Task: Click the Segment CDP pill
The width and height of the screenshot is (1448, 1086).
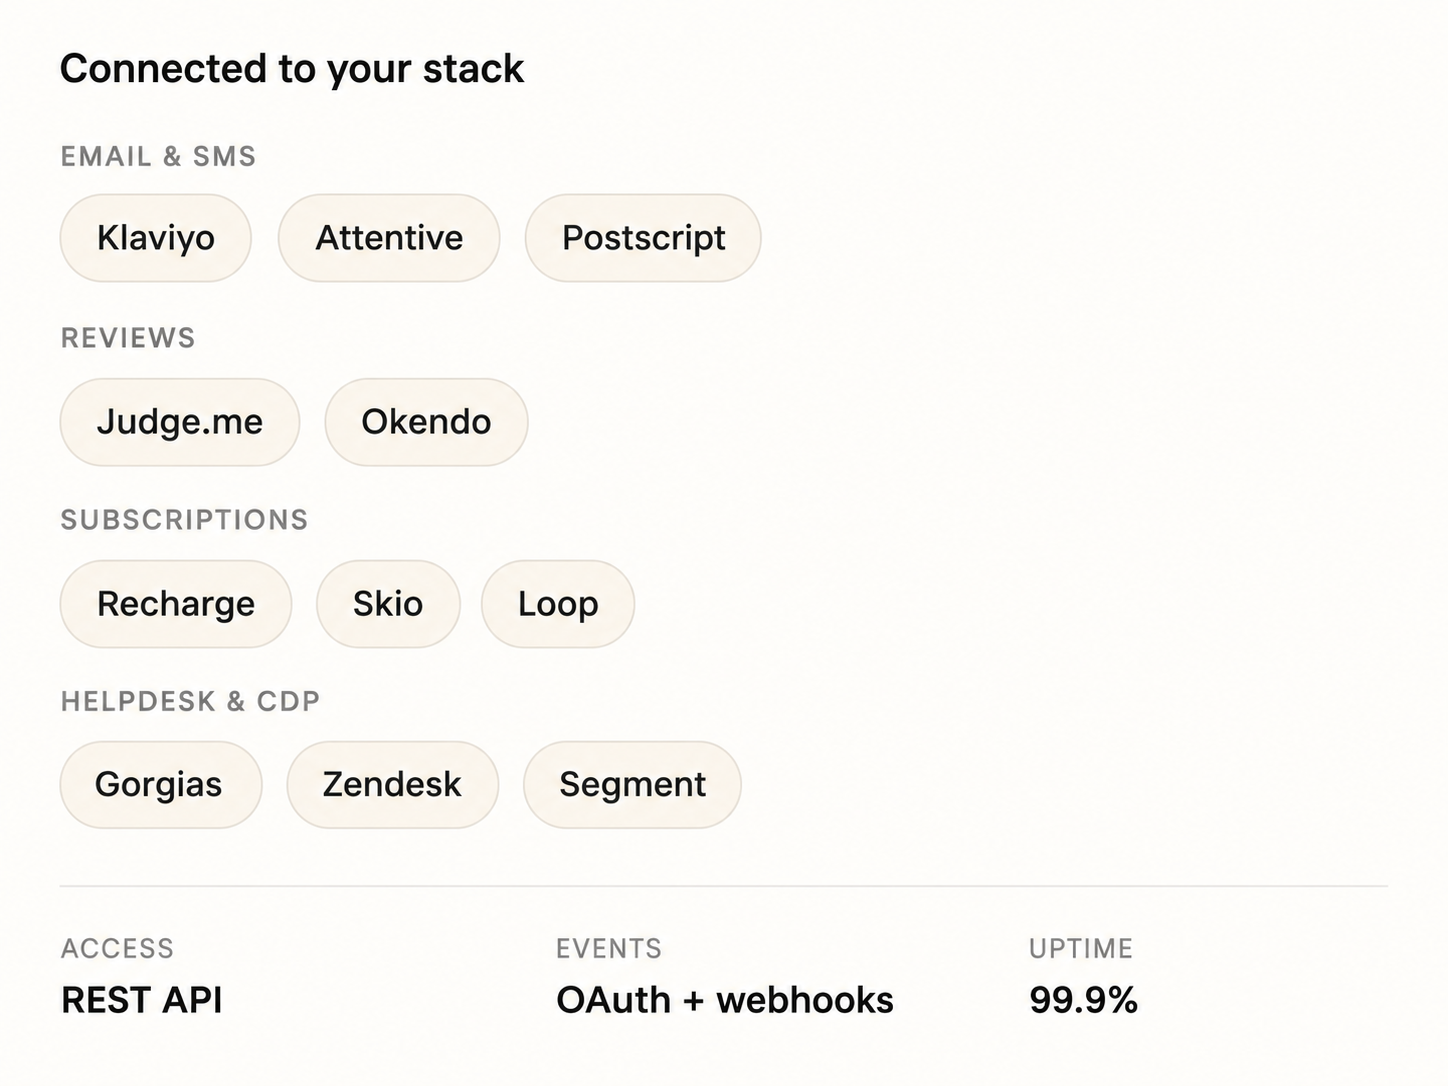Action: click(632, 785)
